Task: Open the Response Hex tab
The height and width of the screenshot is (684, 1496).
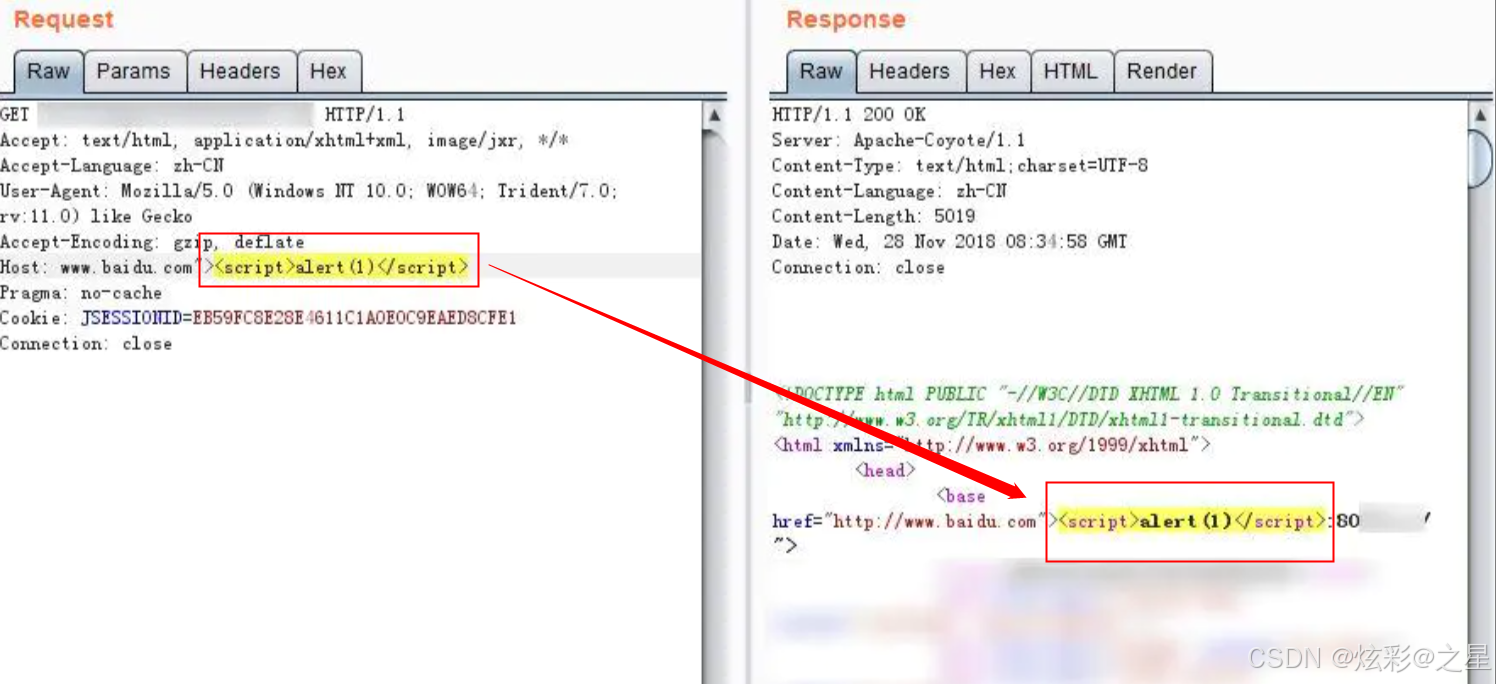Action: tap(997, 72)
